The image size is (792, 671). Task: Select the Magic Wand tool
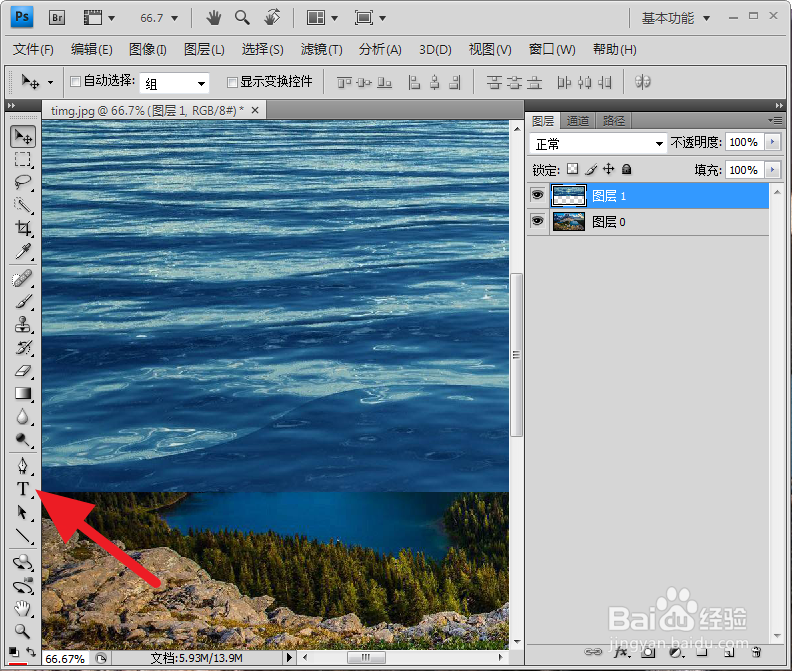coord(23,205)
